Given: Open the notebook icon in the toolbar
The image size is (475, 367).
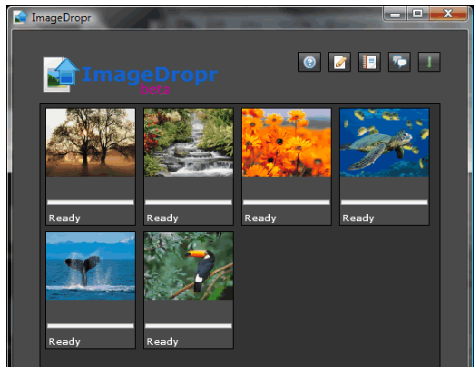Looking at the screenshot, I should click(369, 62).
